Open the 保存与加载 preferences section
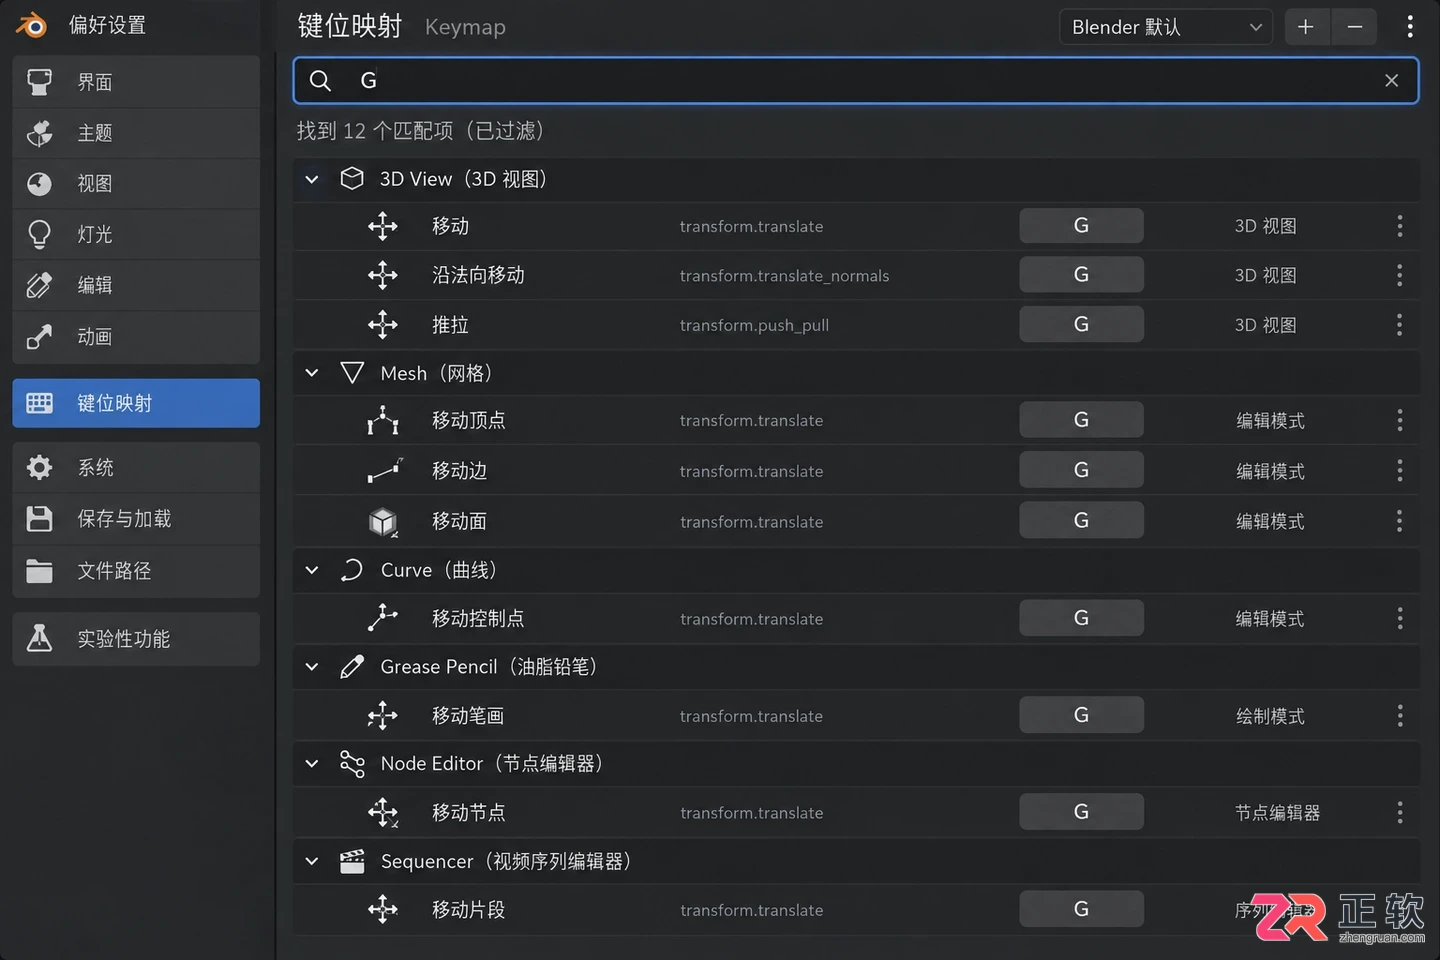Screen dimensions: 1440x960 pyautogui.click(x=136, y=519)
